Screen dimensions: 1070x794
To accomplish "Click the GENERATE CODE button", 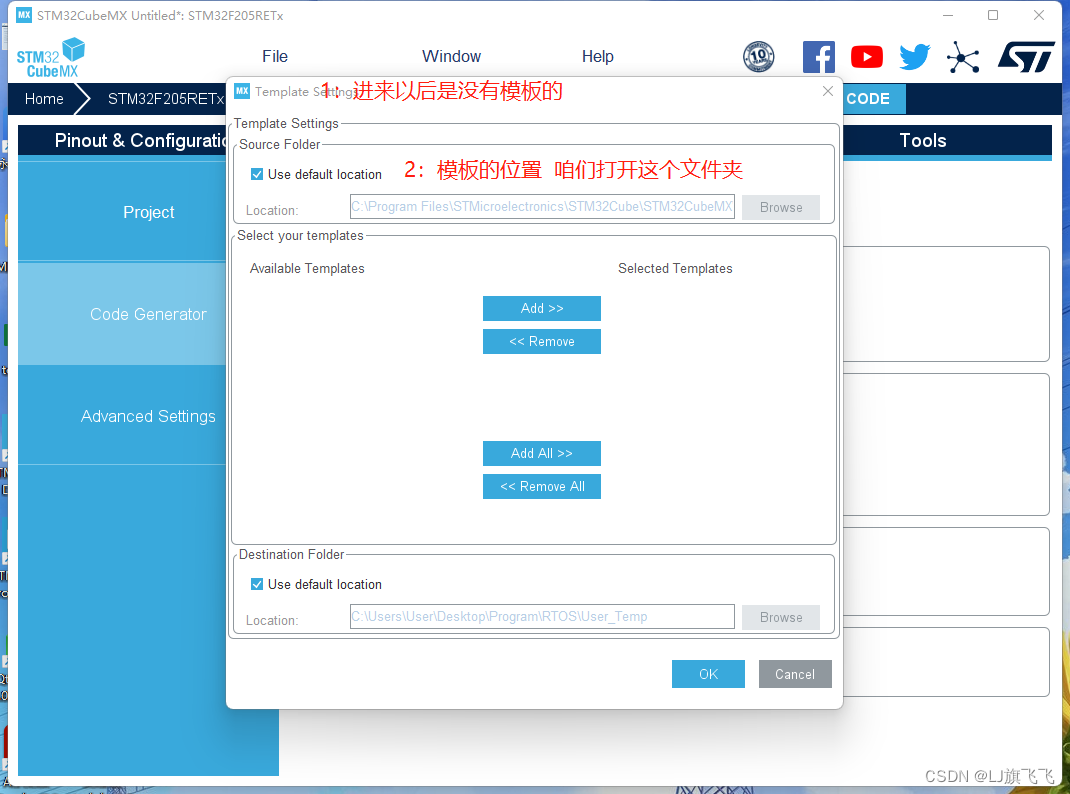I will pos(874,99).
